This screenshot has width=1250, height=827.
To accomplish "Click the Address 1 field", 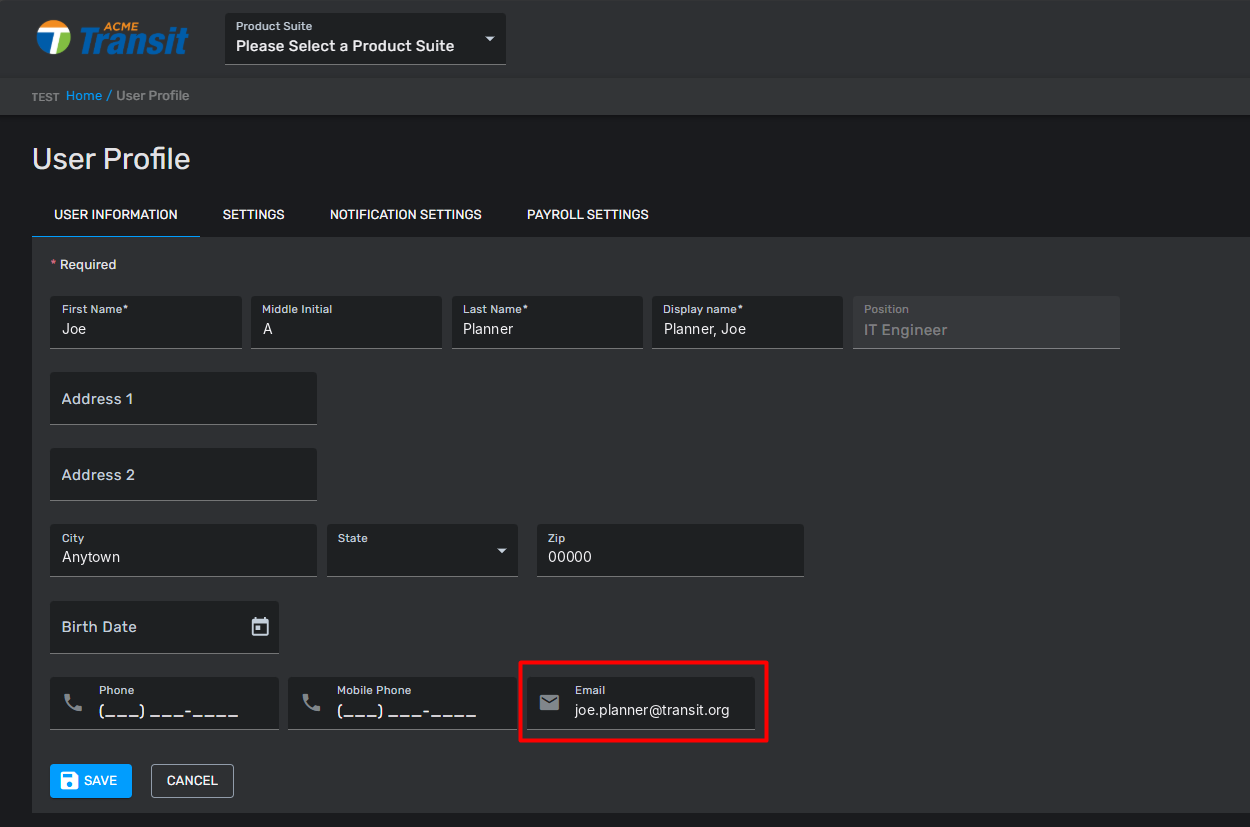I will point(183,398).
